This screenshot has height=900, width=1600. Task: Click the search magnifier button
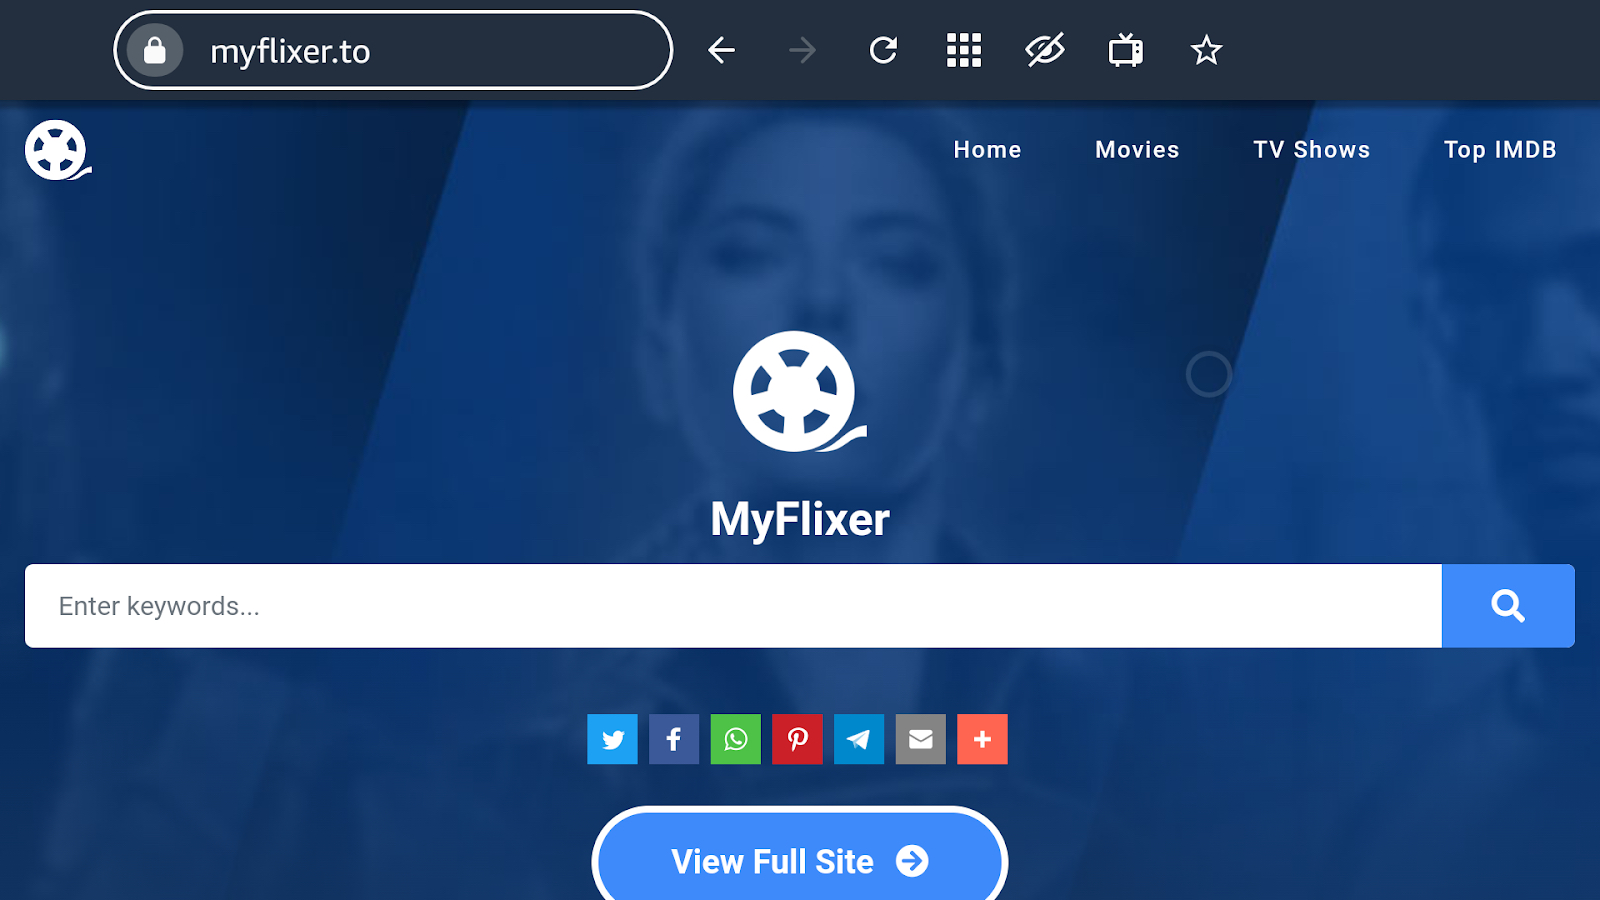coord(1507,605)
